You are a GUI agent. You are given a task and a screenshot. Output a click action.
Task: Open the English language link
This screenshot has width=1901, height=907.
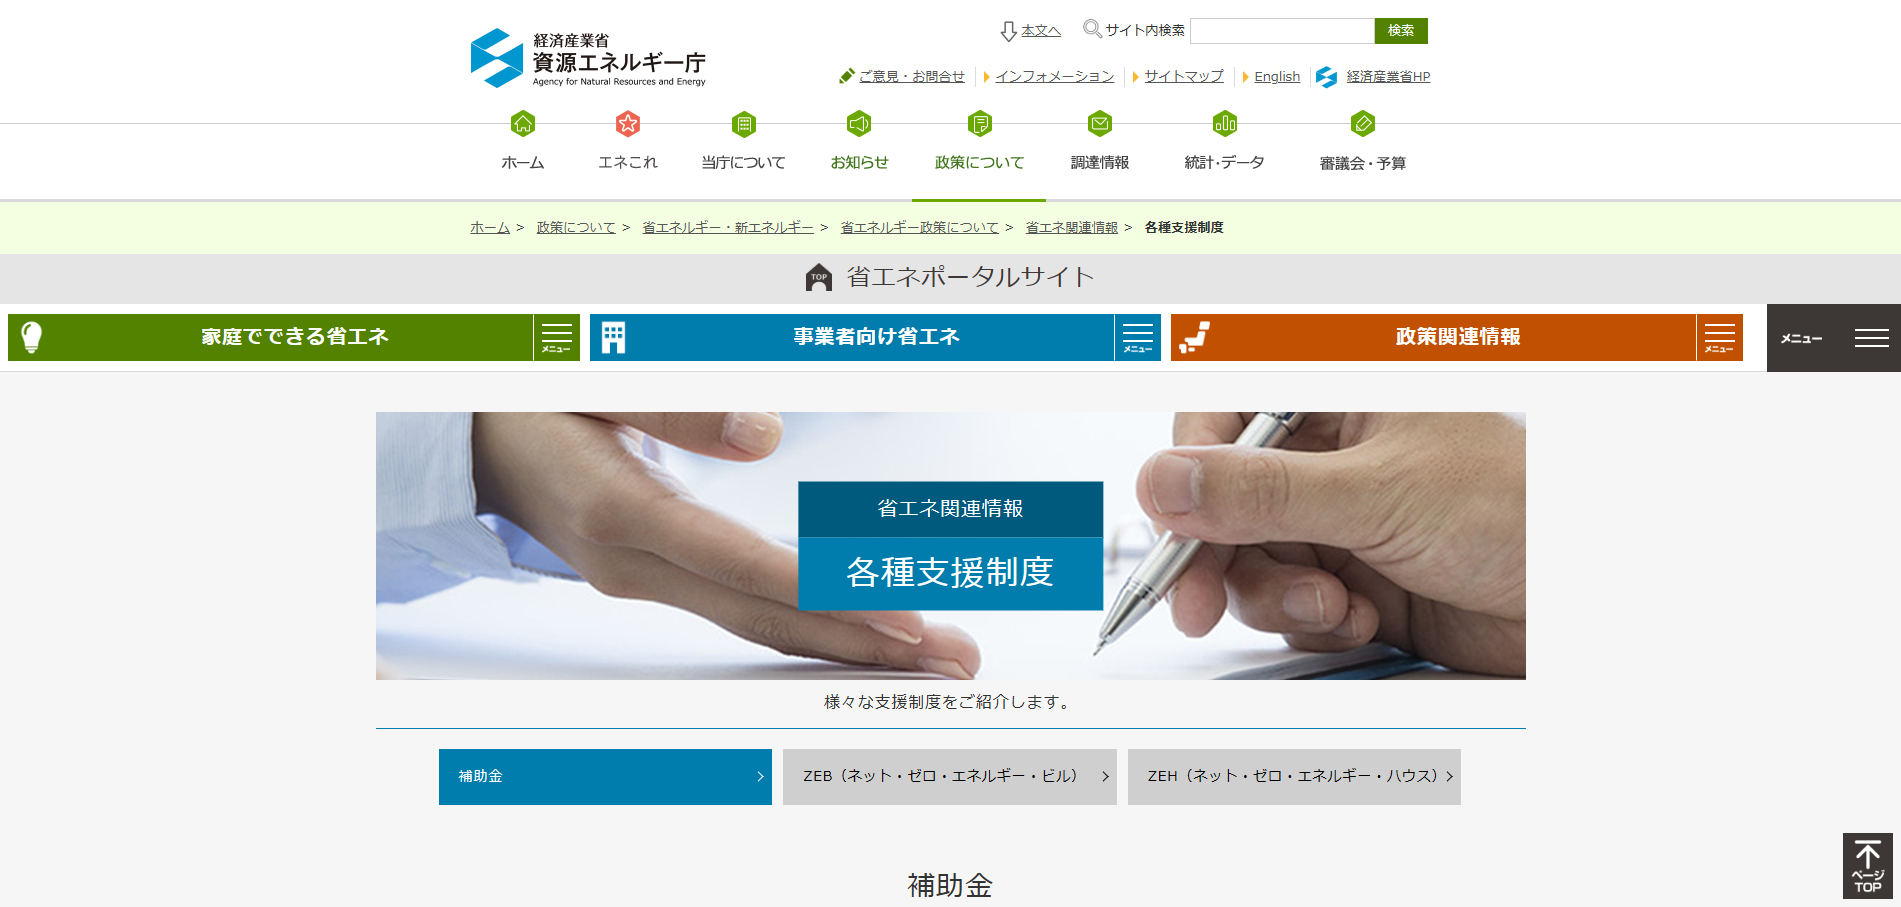click(1277, 77)
